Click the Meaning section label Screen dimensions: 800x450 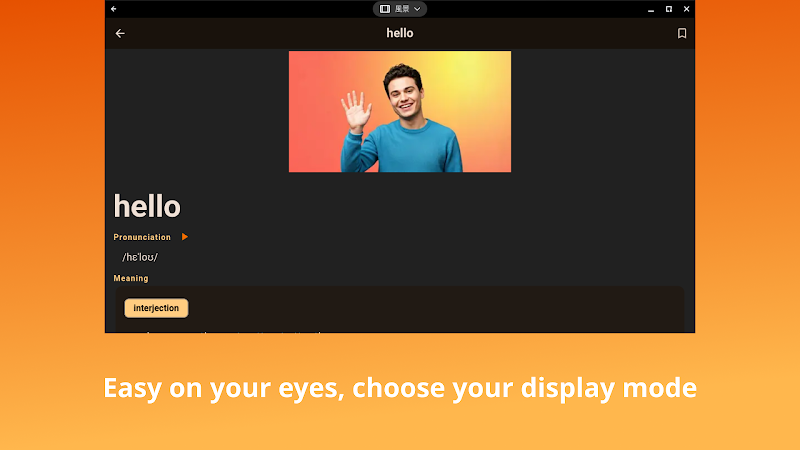coord(131,278)
